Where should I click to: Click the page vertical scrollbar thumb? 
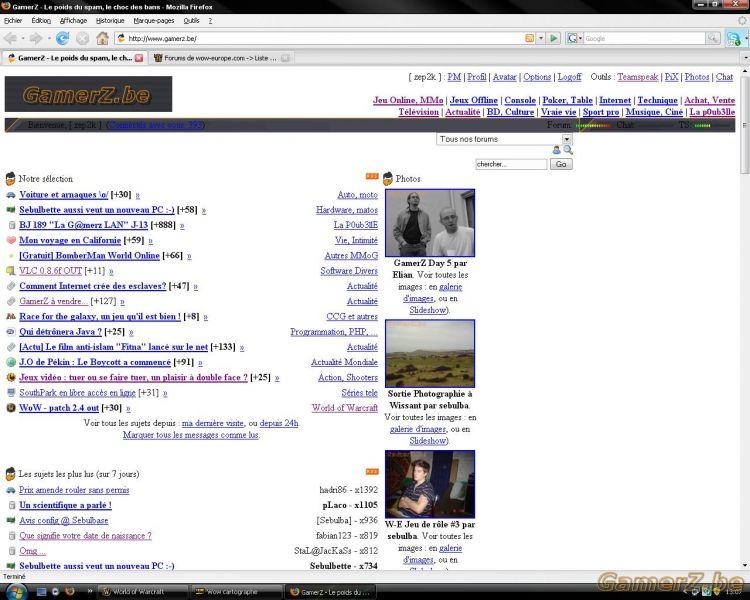tap(745, 127)
